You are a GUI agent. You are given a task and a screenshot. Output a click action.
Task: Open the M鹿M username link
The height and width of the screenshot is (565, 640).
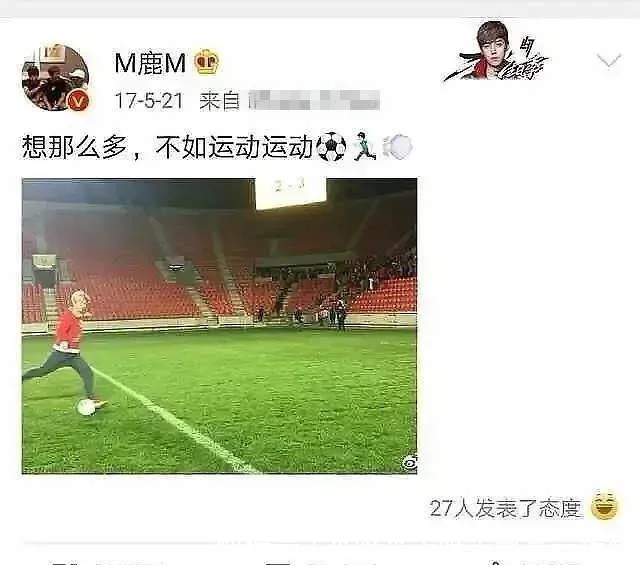pyautogui.click(x=150, y=63)
